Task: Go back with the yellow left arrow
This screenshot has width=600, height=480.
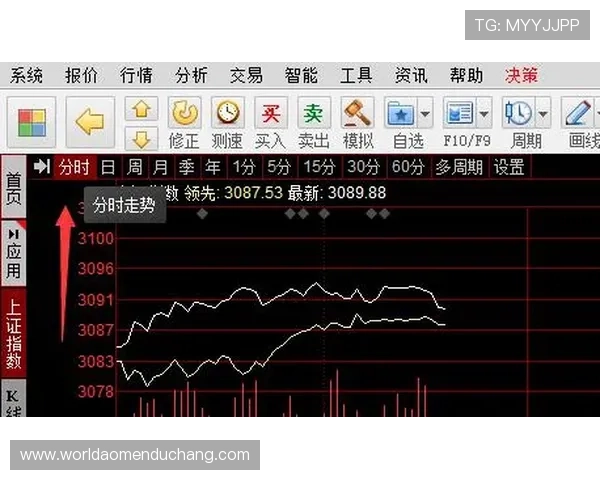Action: click(90, 122)
